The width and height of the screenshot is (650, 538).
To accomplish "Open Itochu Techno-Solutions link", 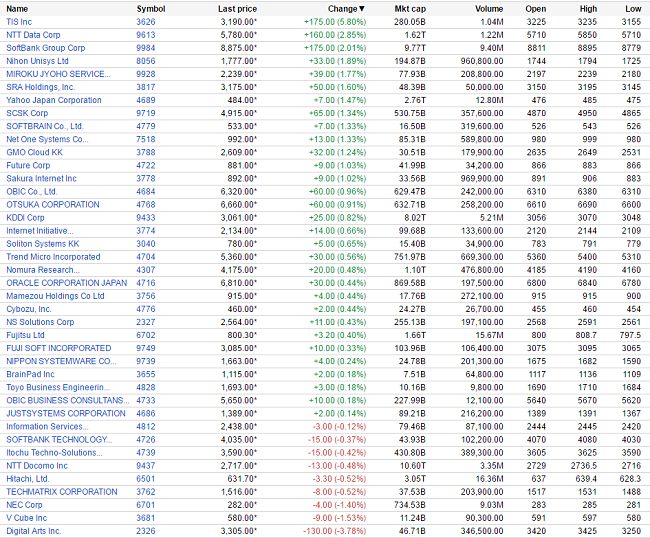I will (x=54, y=453).
